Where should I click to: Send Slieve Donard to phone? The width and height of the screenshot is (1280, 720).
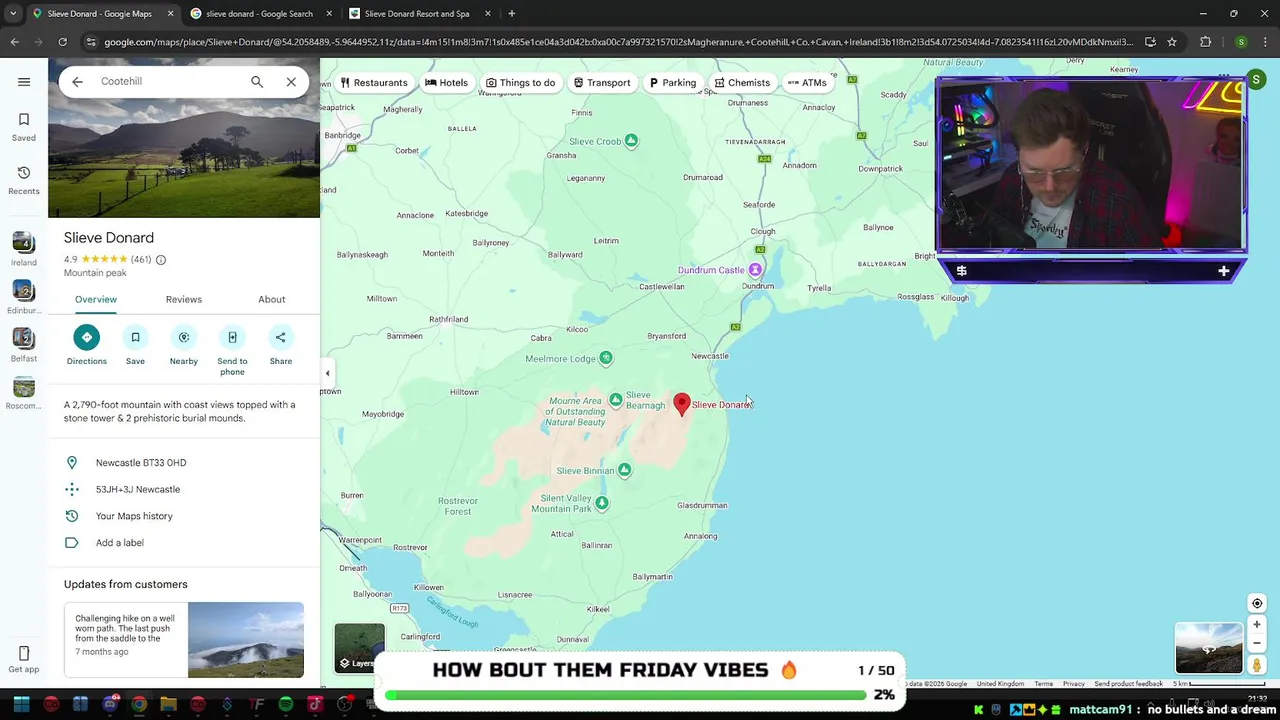(232, 351)
